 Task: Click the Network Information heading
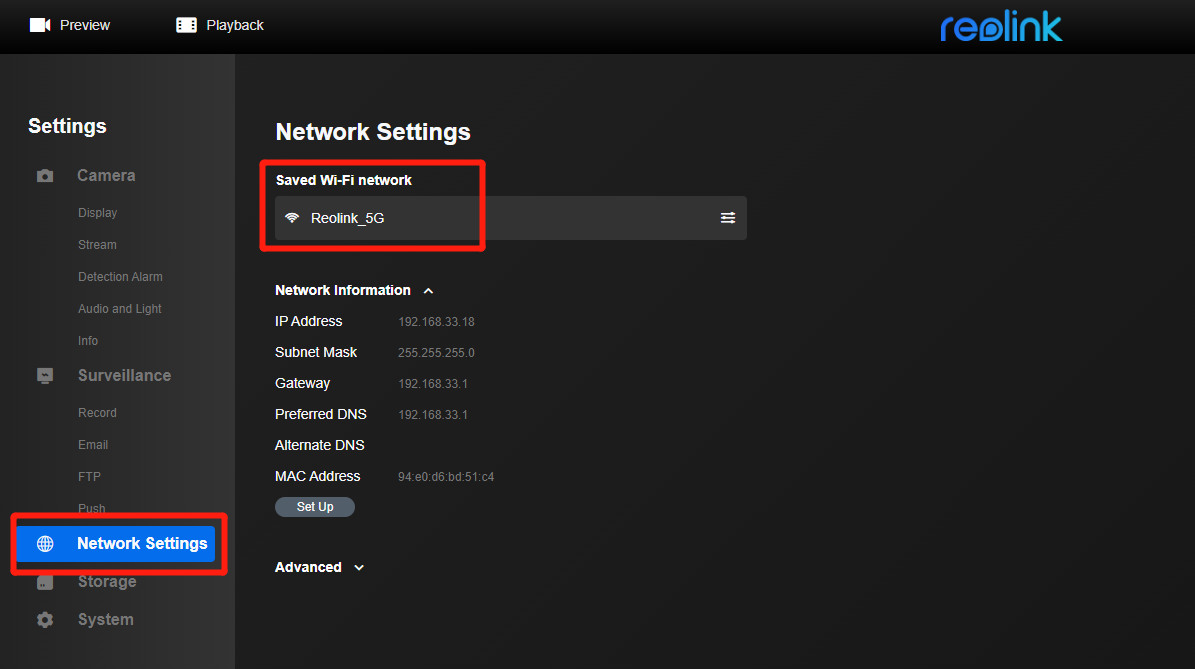[343, 290]
